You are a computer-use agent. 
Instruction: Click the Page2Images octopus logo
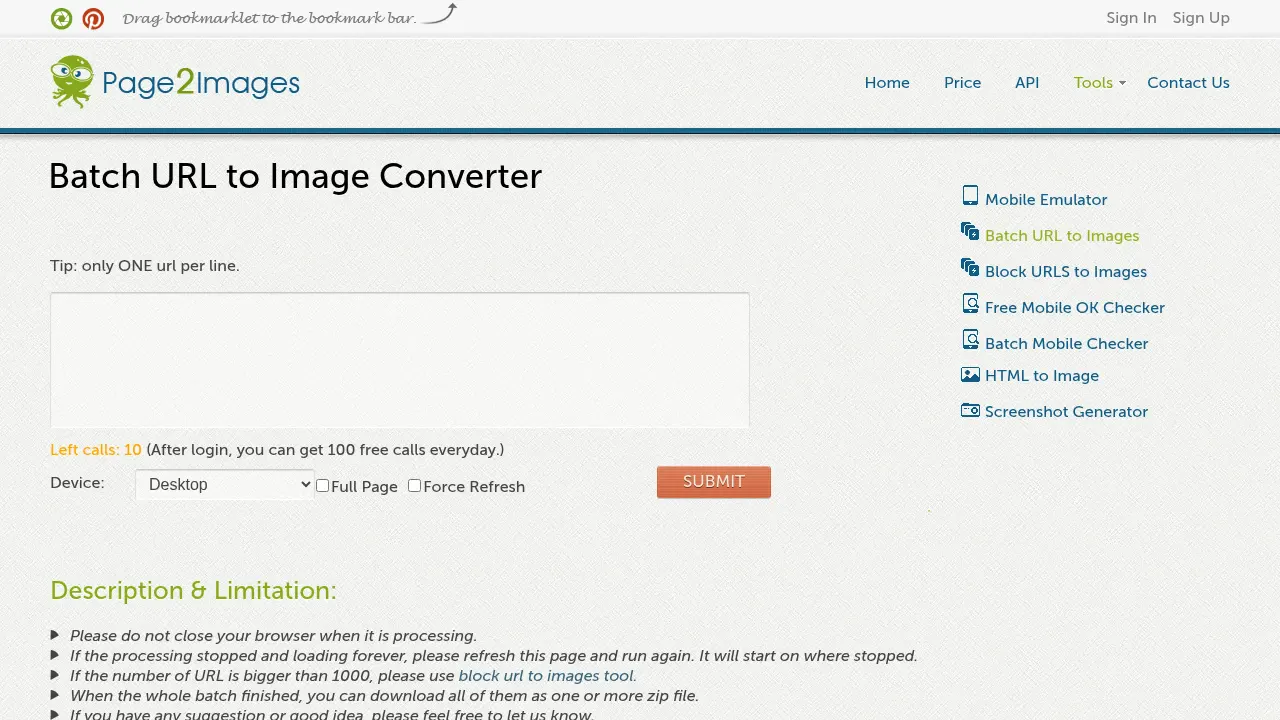tap(72, 82)
